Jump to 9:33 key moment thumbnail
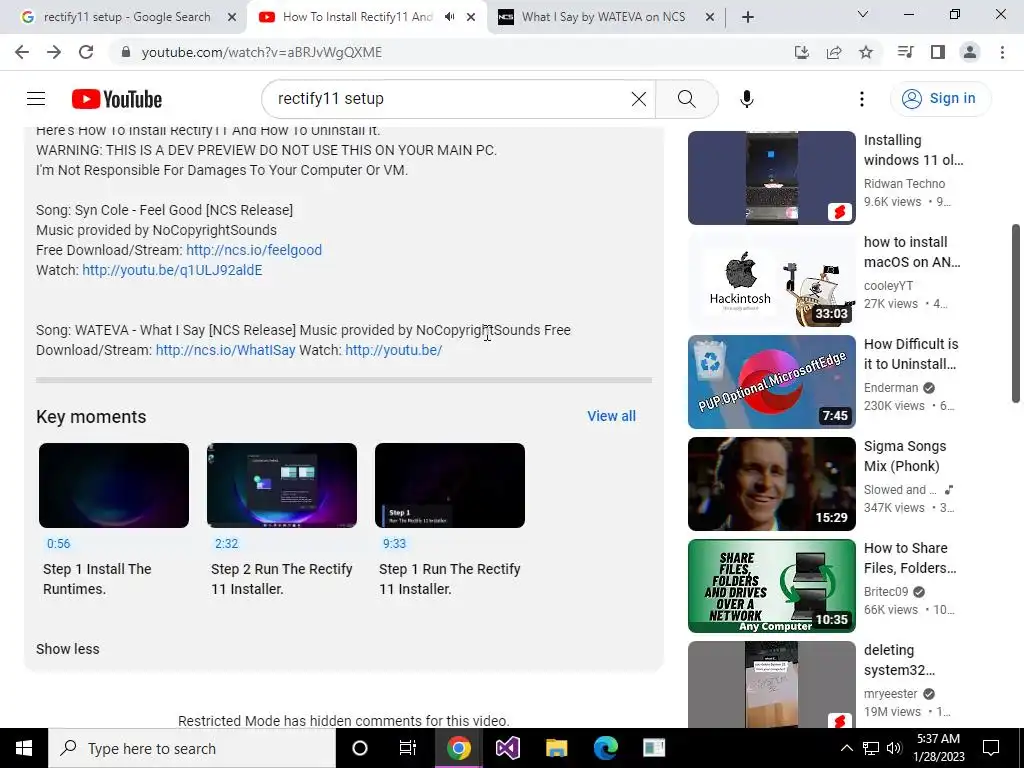This screenshot has width=1024, height=768. (x=449, y=485)
